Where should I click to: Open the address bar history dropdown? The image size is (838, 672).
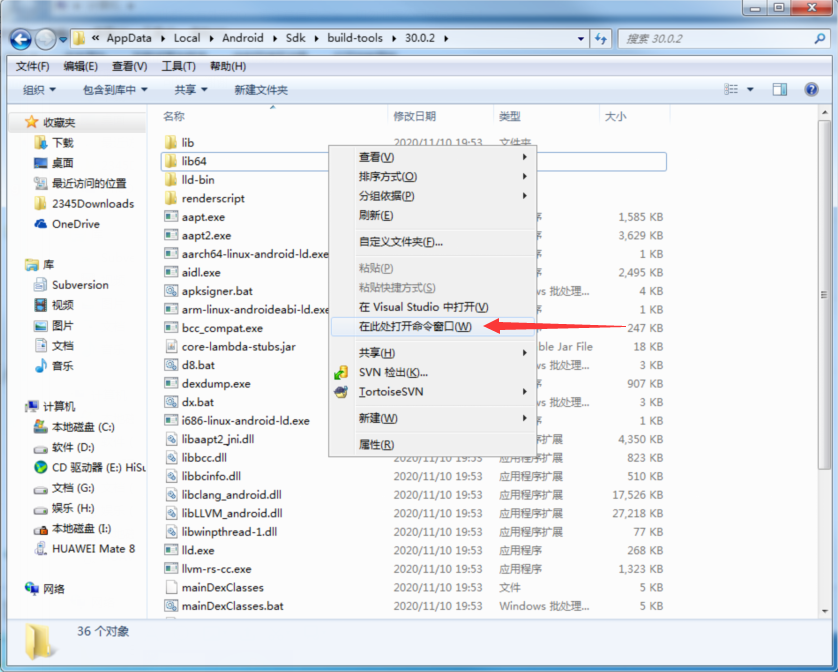pyautogui.click(x=581, y=38)
